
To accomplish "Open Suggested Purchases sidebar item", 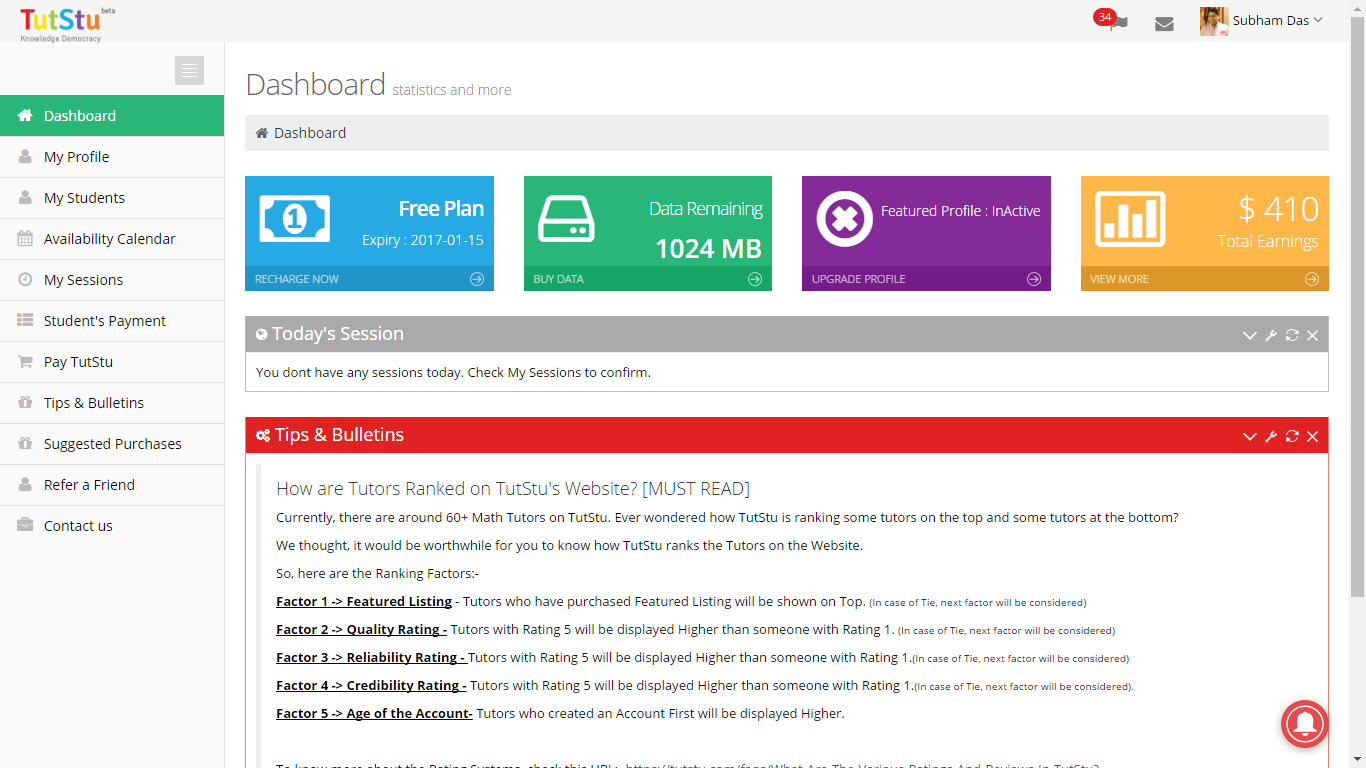I will [x=112, y=444].
